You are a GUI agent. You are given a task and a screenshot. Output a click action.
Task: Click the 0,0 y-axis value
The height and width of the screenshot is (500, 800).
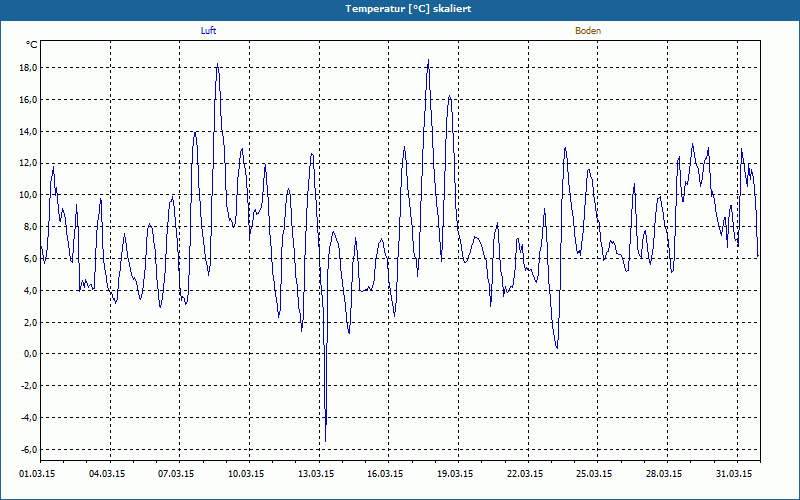pyautogui.click(x=30, y=354)
